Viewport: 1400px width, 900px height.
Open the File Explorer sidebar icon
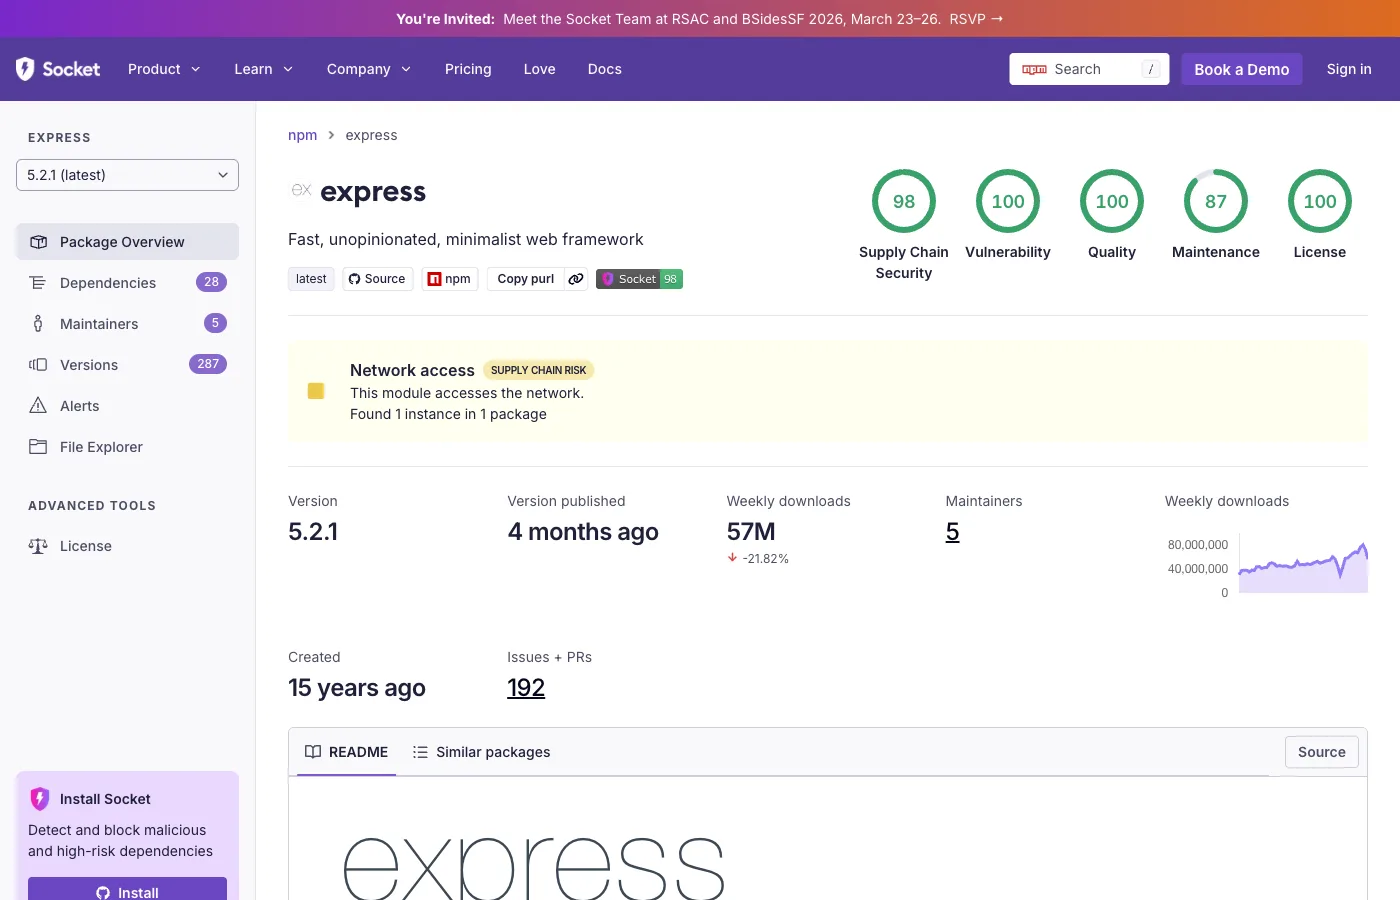37,446
